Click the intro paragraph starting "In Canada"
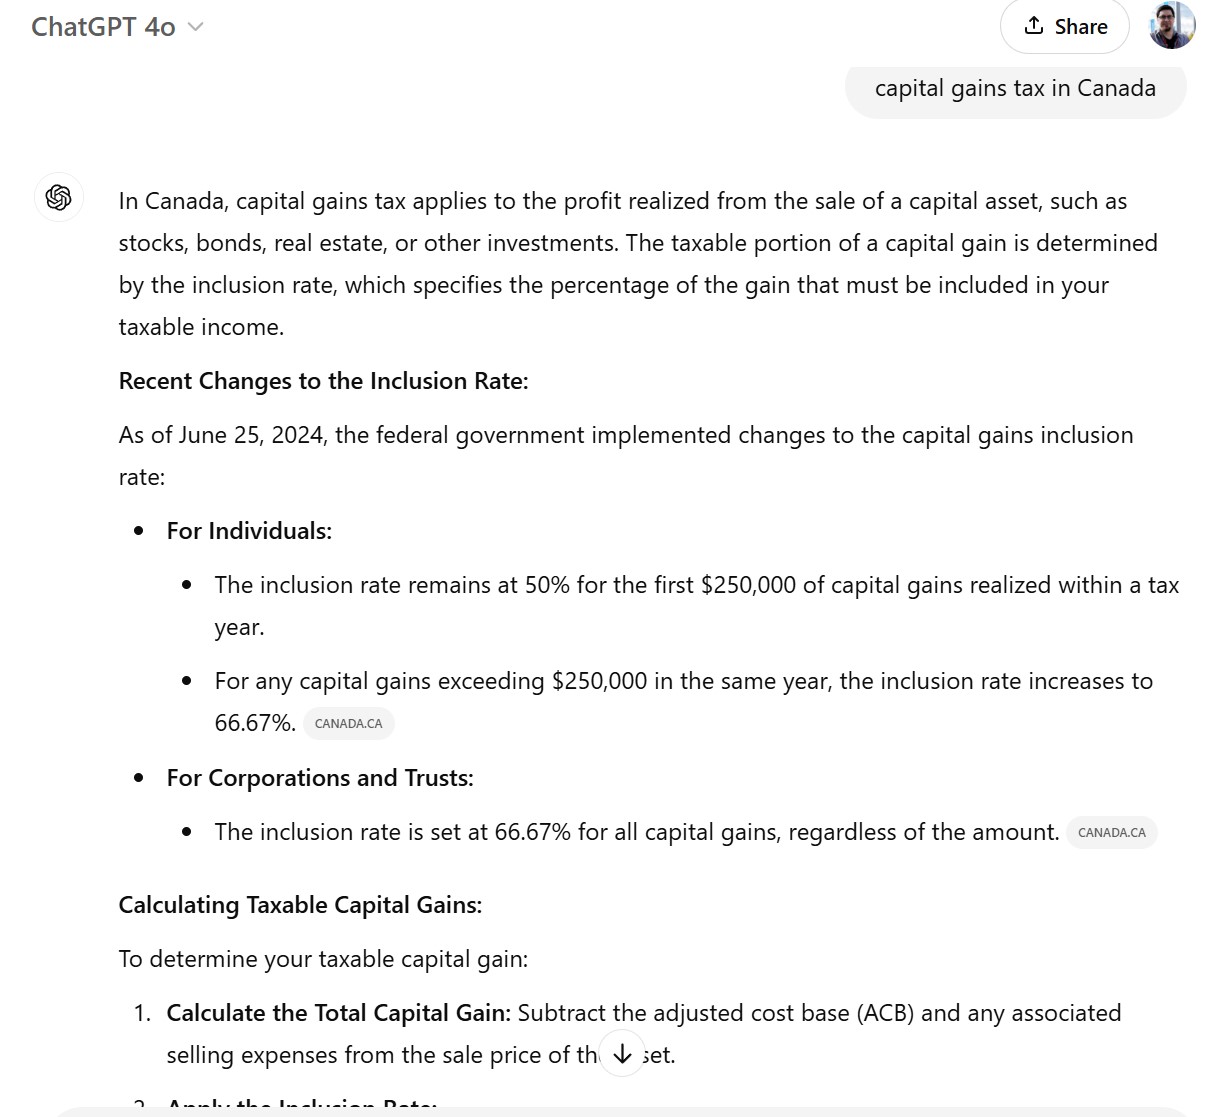Image resolution: width=1216 pixels, height=1117 pixels. pyautogui.click(x=622, y=243)
